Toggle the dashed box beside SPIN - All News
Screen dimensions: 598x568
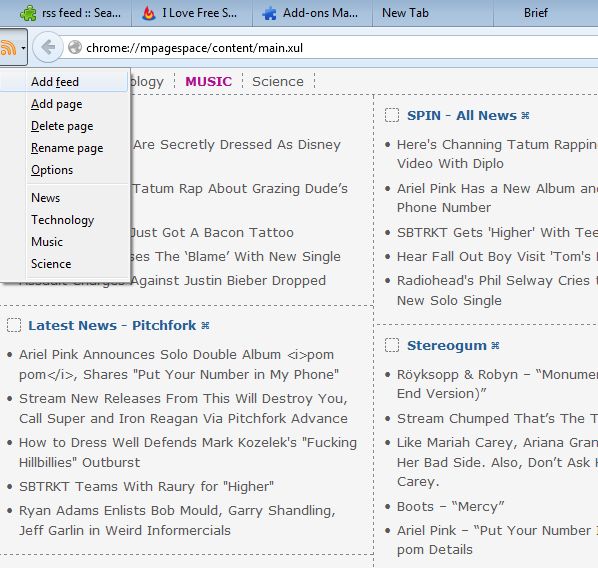coord(392,115)
